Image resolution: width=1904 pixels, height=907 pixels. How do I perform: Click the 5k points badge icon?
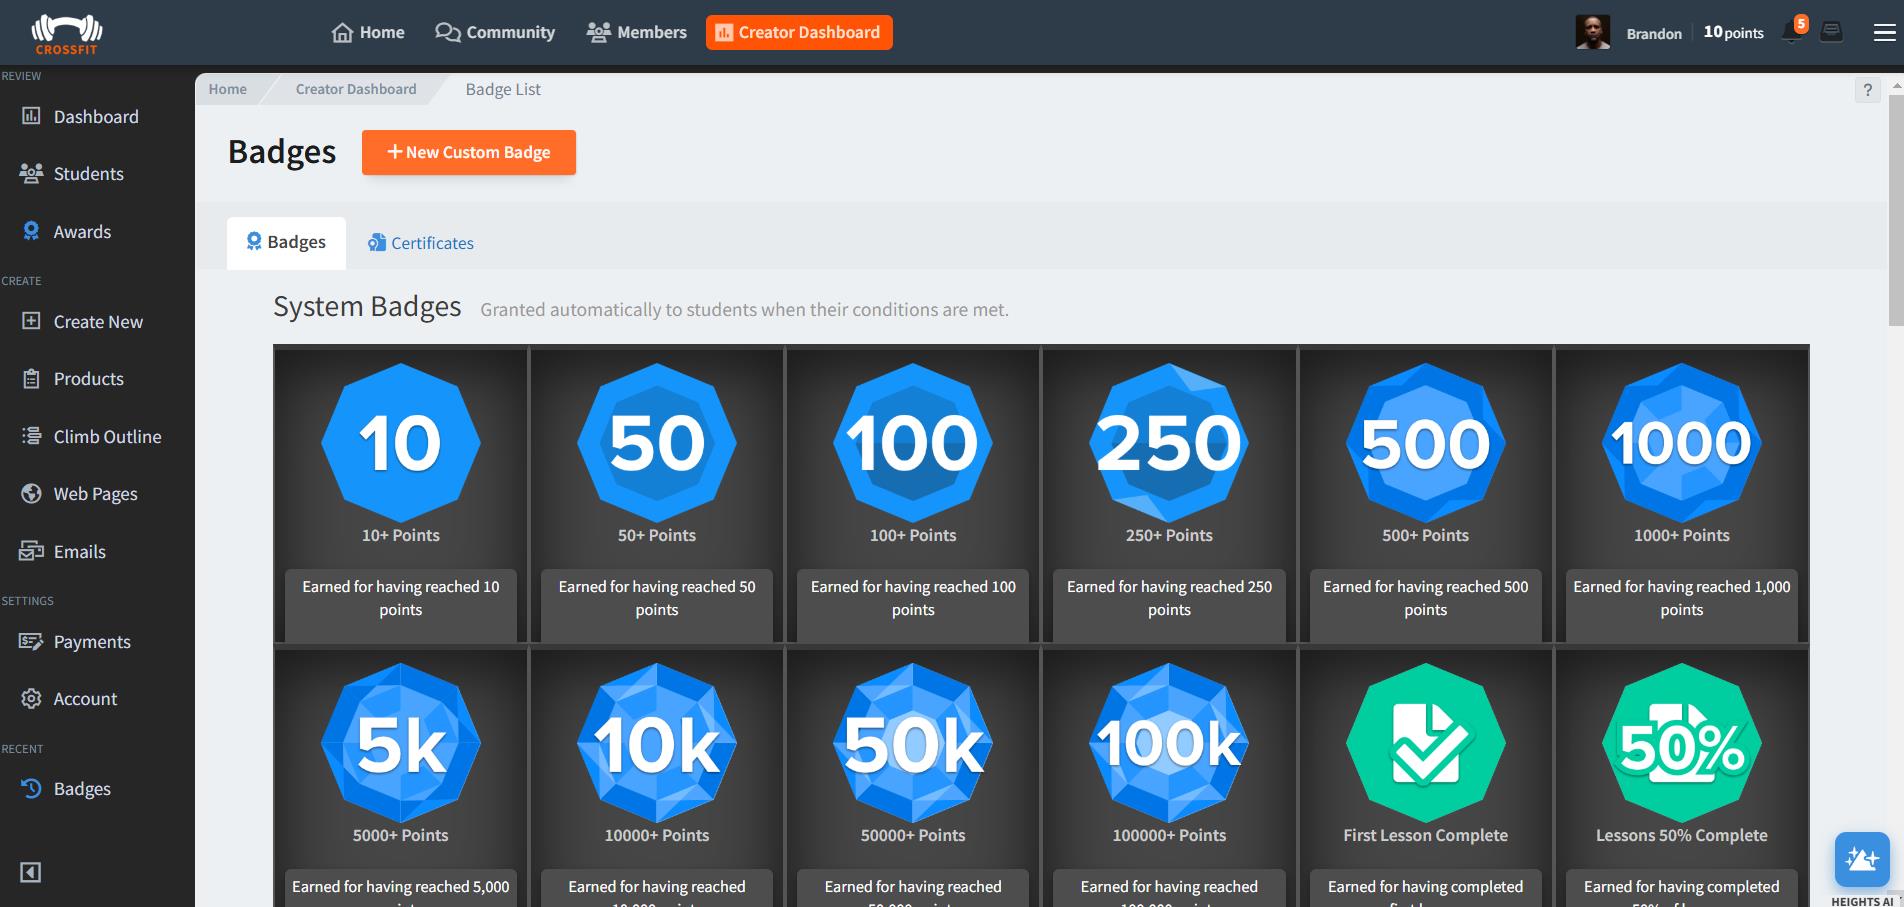(401, 743)
